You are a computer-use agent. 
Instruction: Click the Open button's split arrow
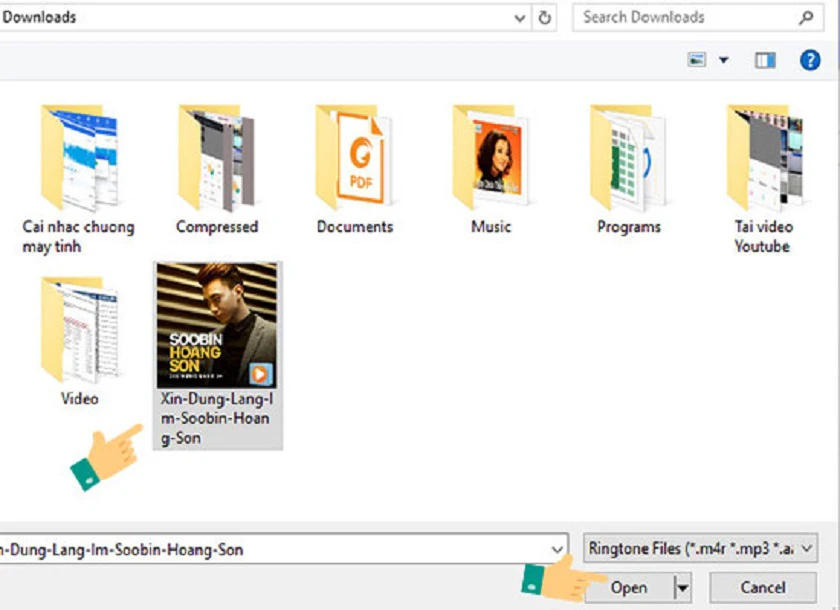(682, 588)
